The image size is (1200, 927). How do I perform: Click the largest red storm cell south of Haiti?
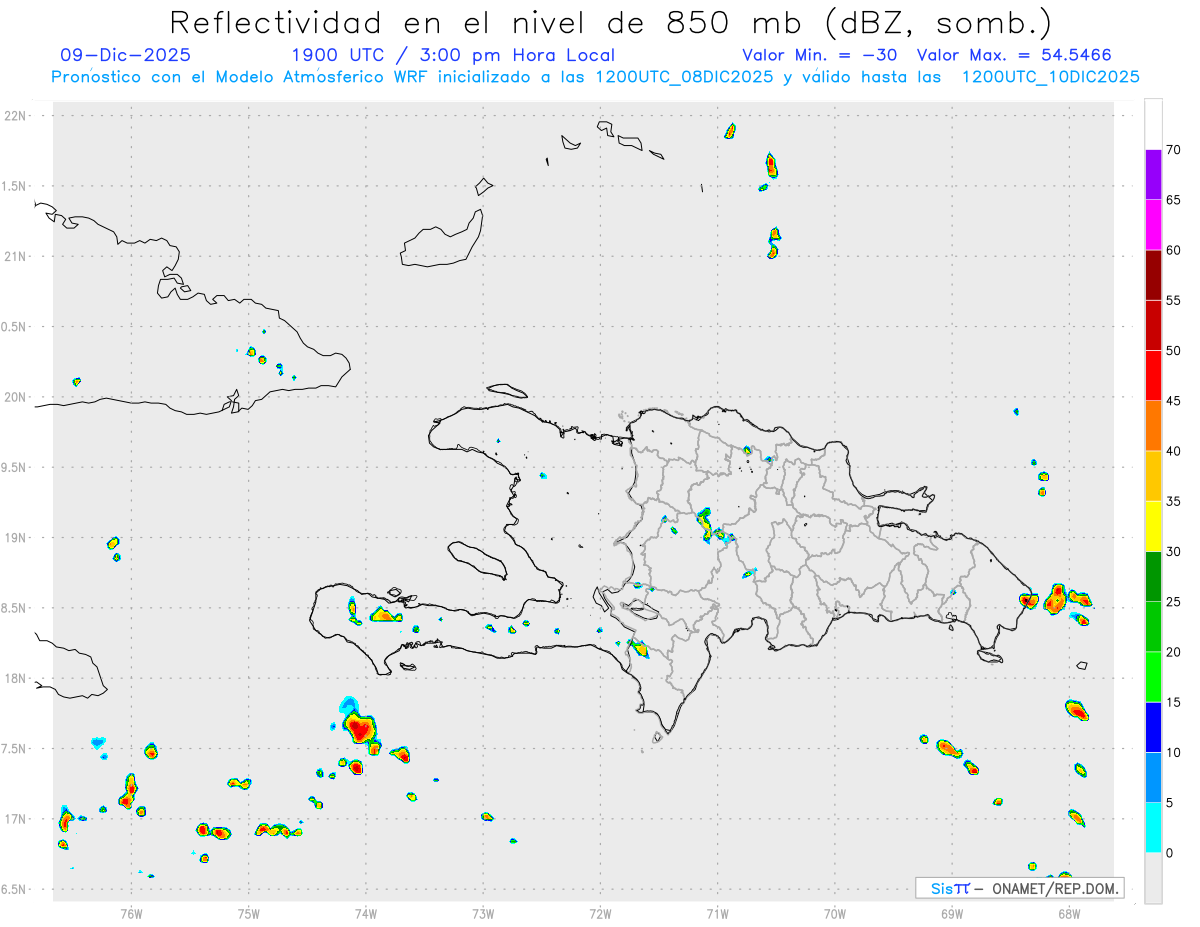(x=358, y=727)
